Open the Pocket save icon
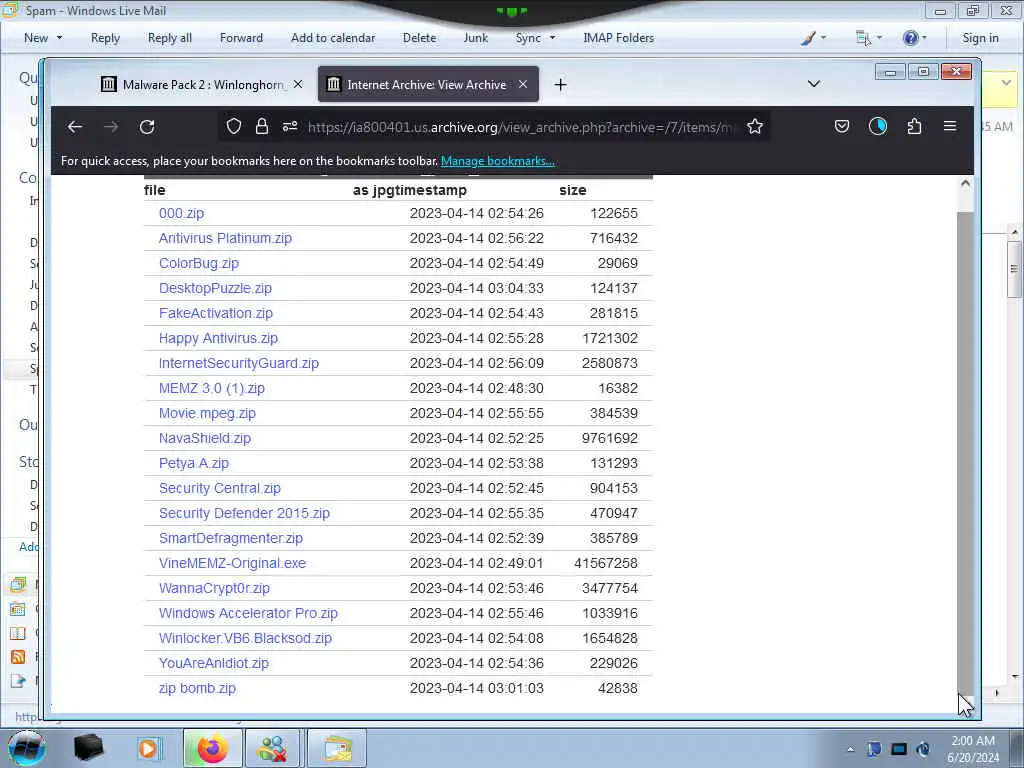This screenshot has height=768, width=1024. pyautogui.click(x=842, y=127)
